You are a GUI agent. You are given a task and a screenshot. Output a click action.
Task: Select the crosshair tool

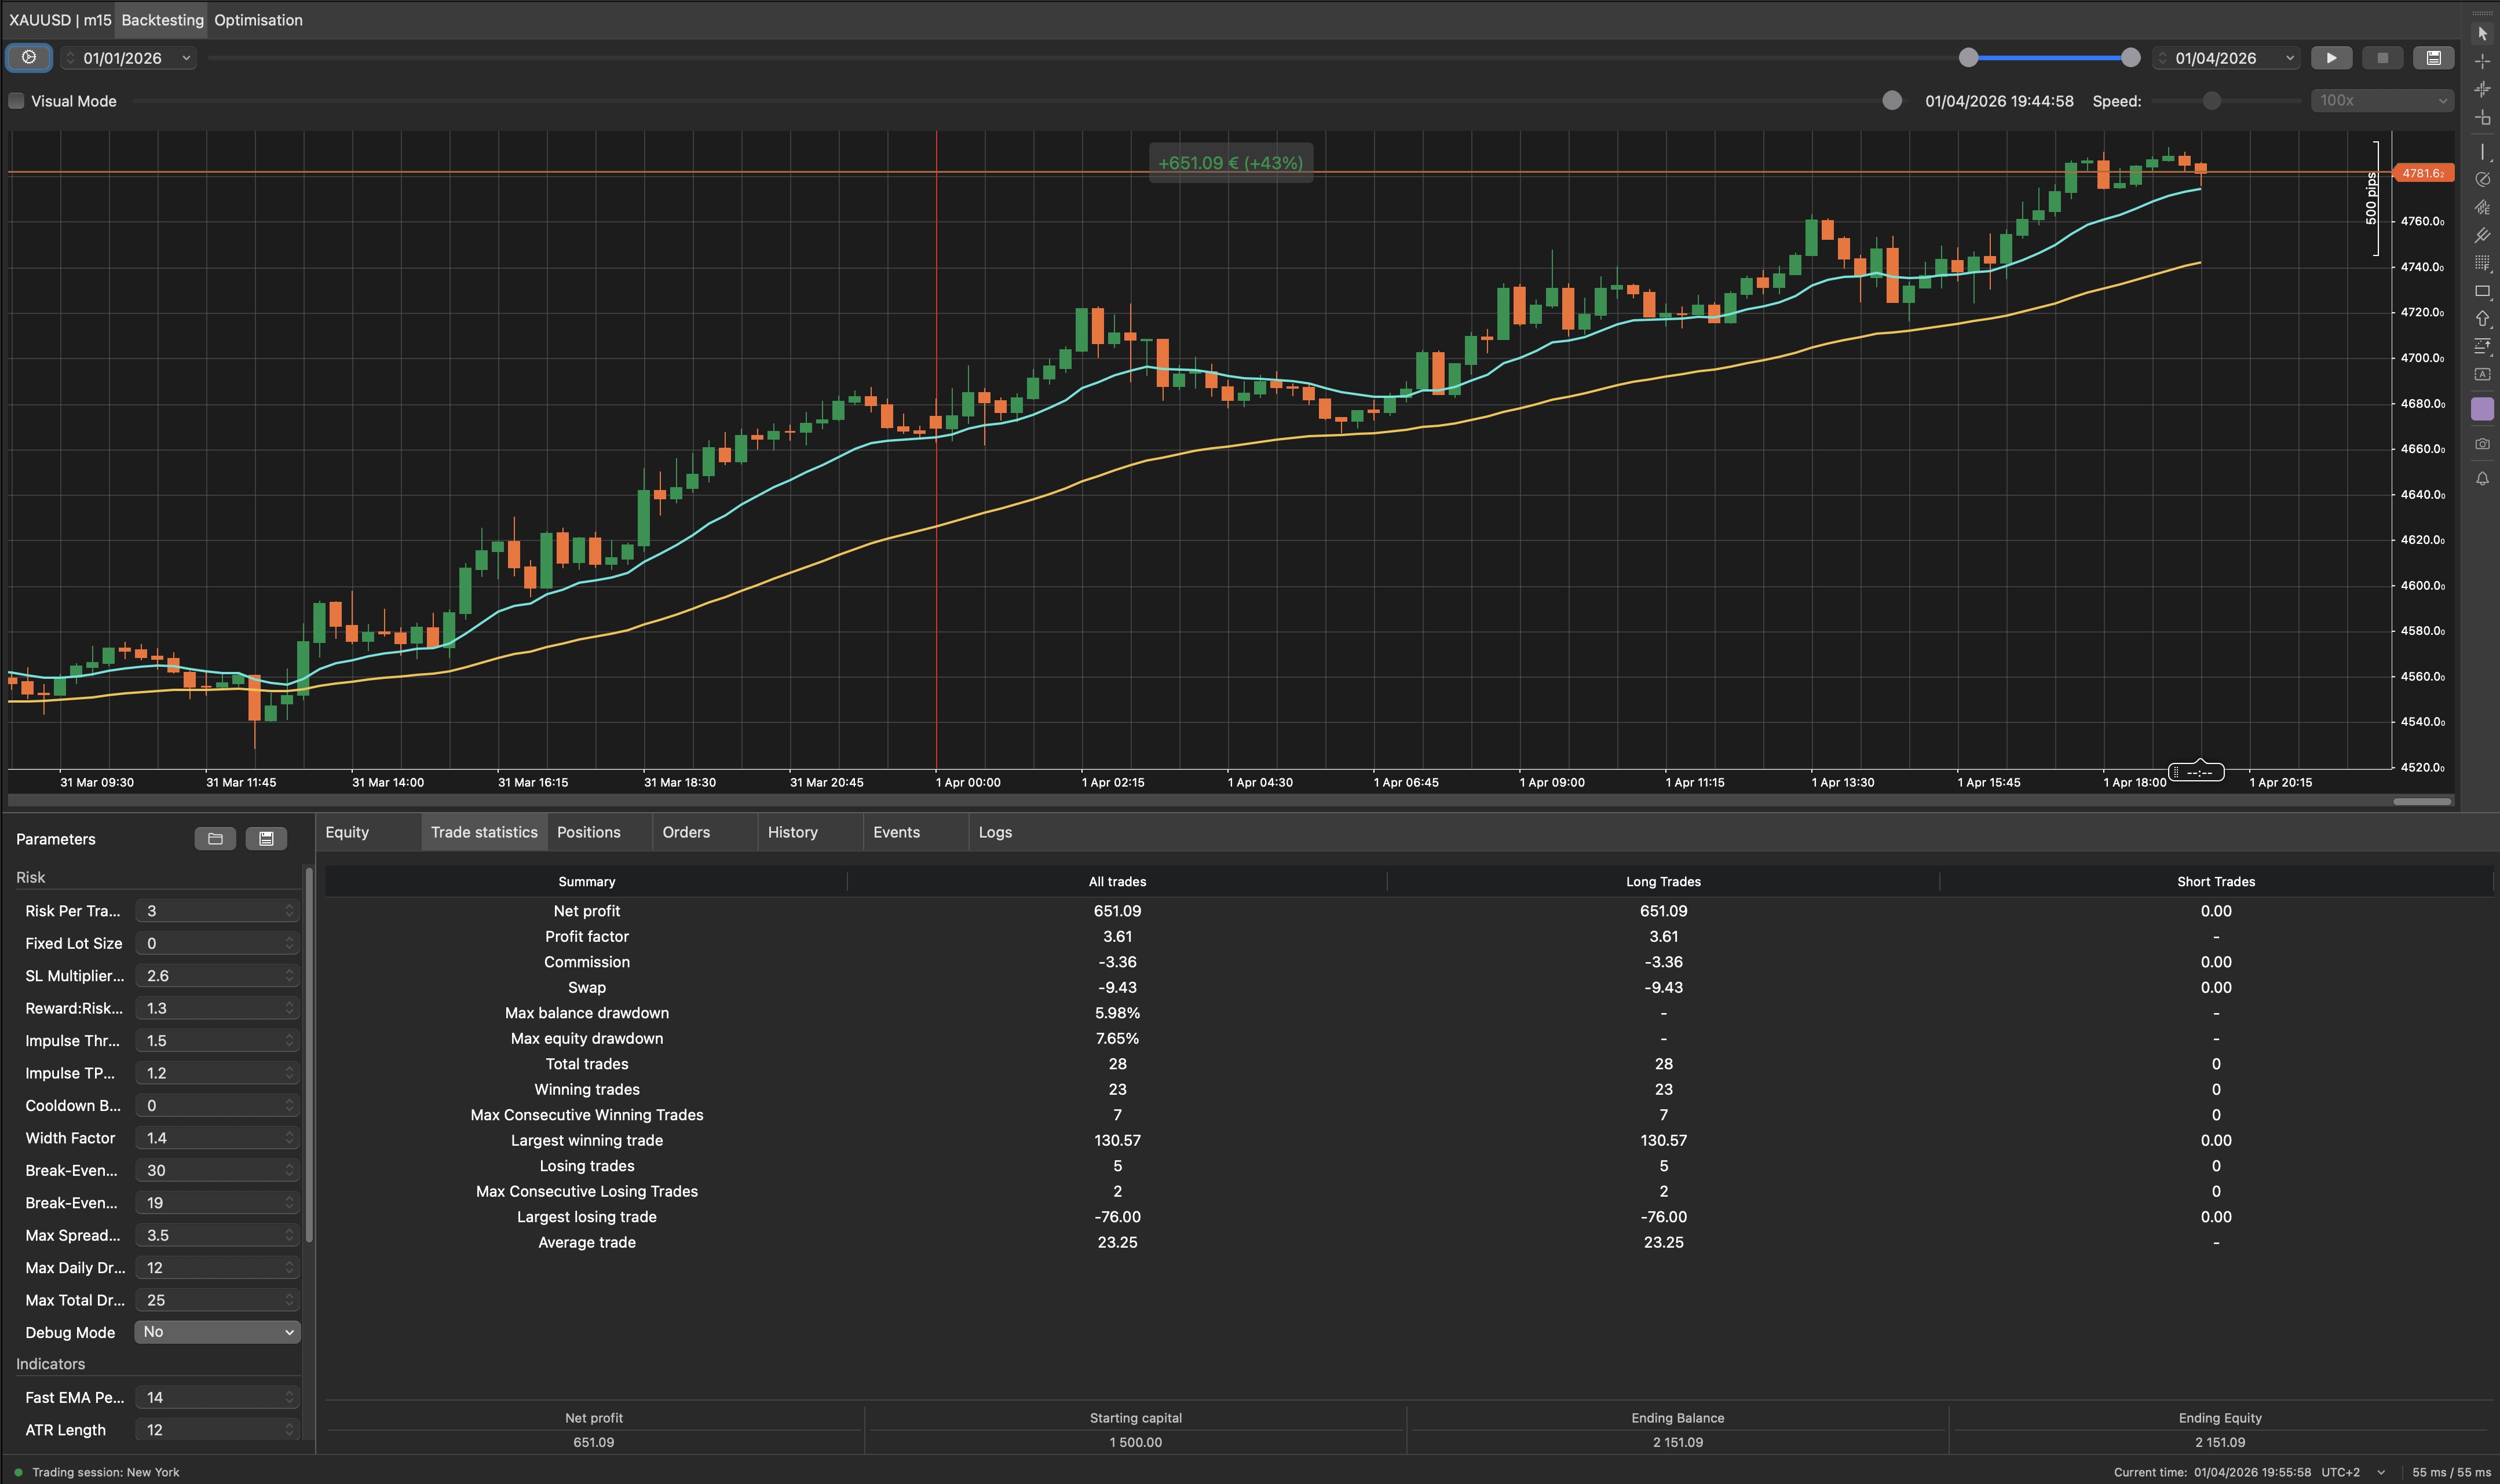[x=2483, y=62]
